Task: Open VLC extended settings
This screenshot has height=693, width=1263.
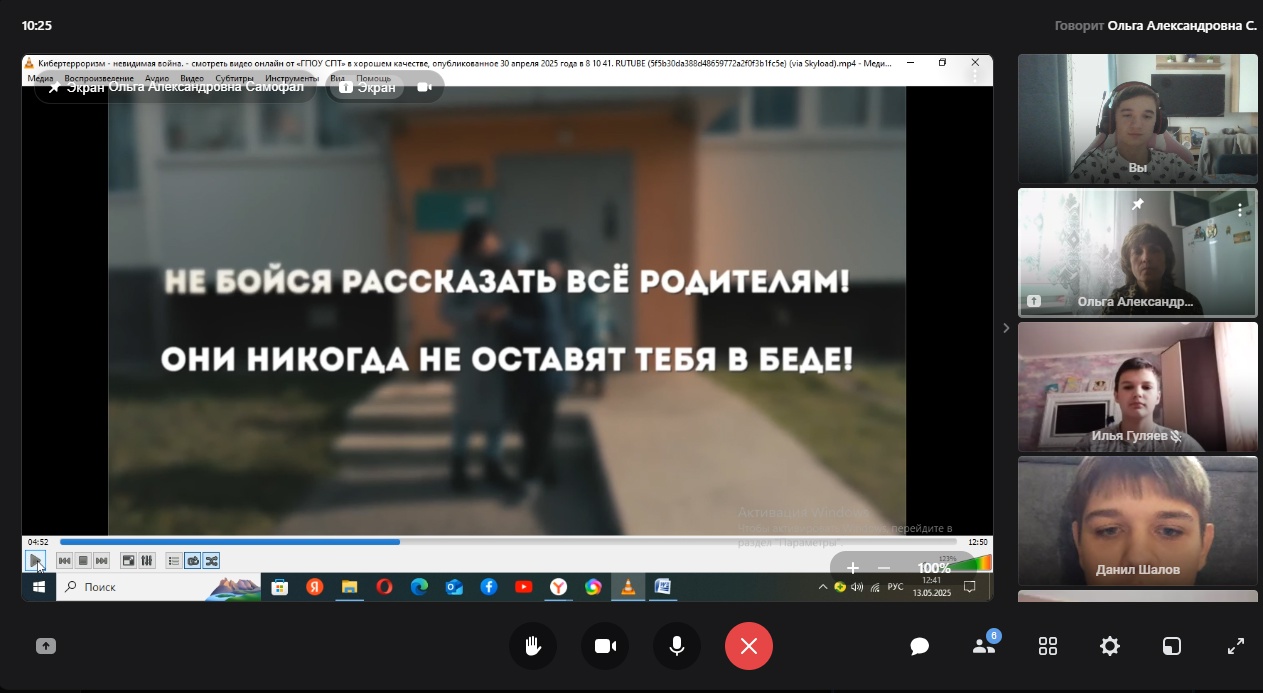Action: pos(146,561)
